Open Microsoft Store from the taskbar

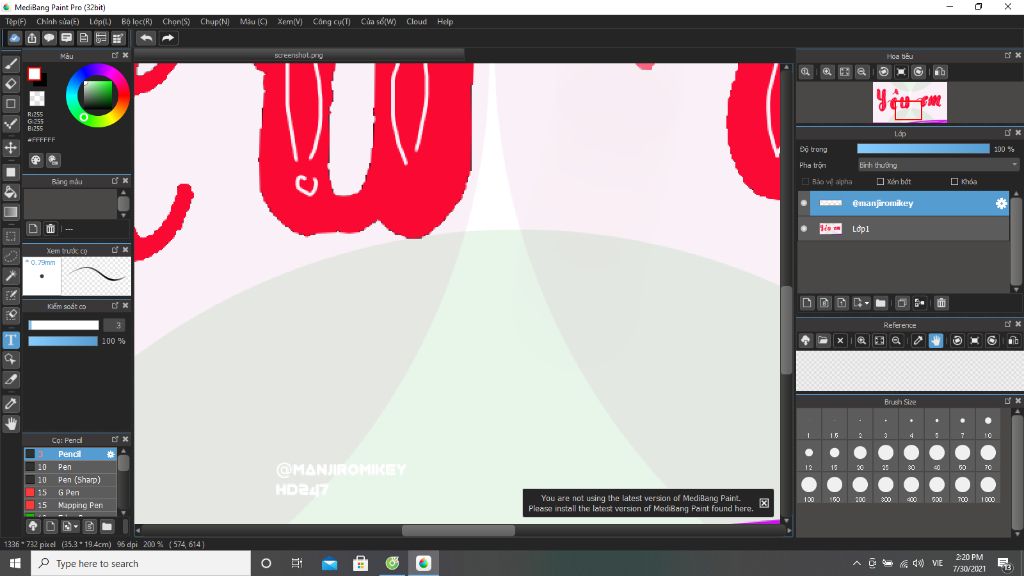(x=360, y=563)
